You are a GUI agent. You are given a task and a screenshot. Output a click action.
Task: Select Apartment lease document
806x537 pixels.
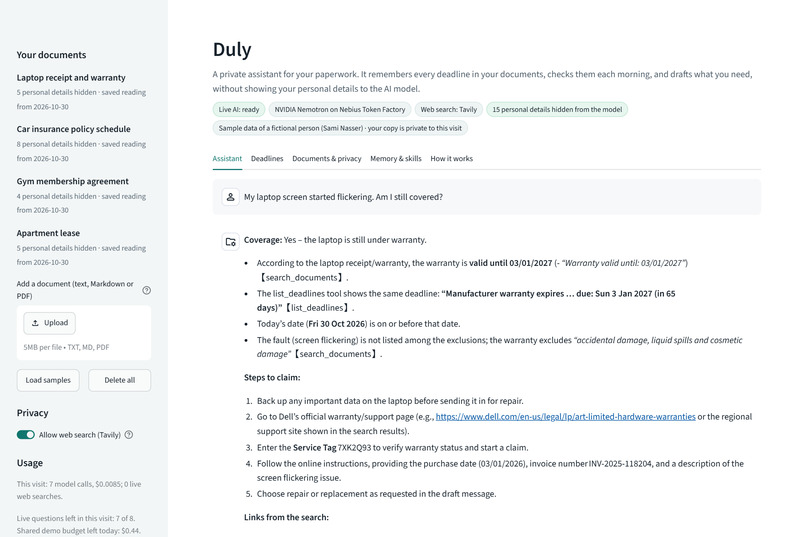[x=48, y=233]
